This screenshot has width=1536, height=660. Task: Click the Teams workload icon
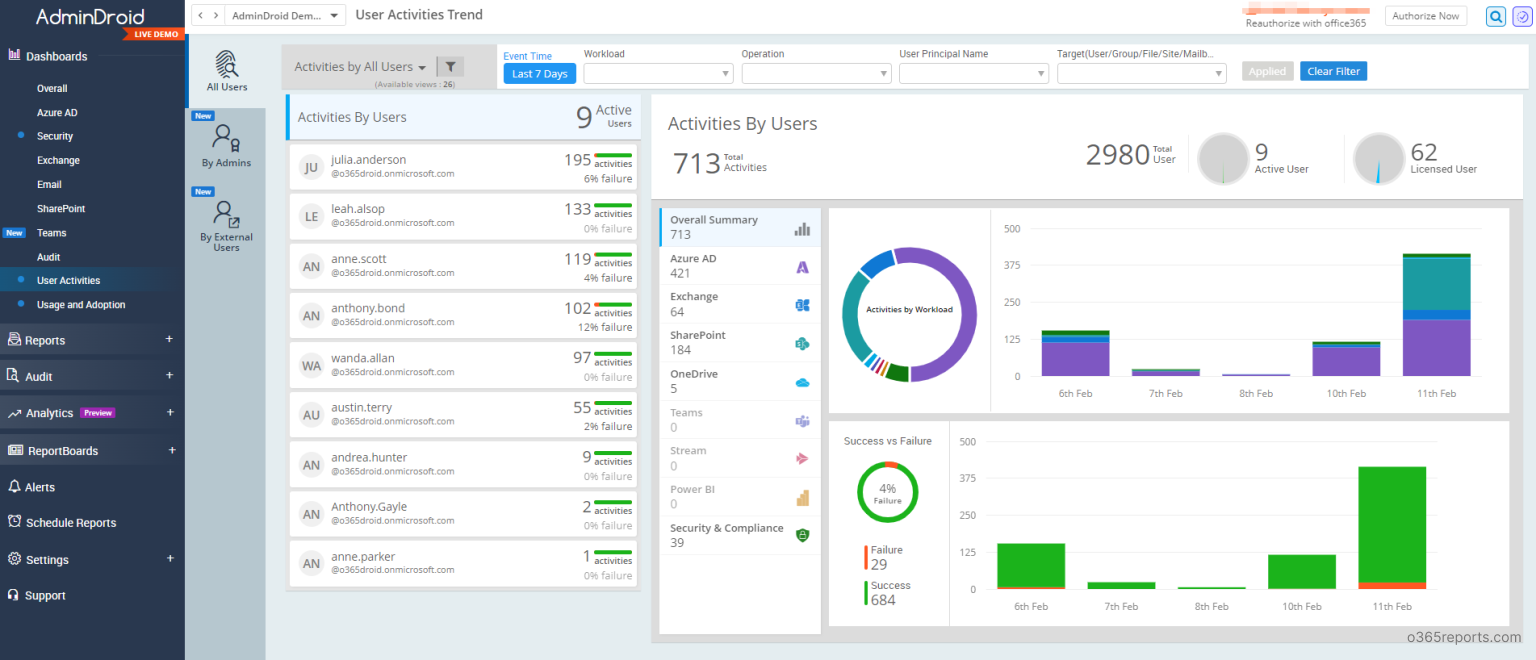[x=802, y=421]
